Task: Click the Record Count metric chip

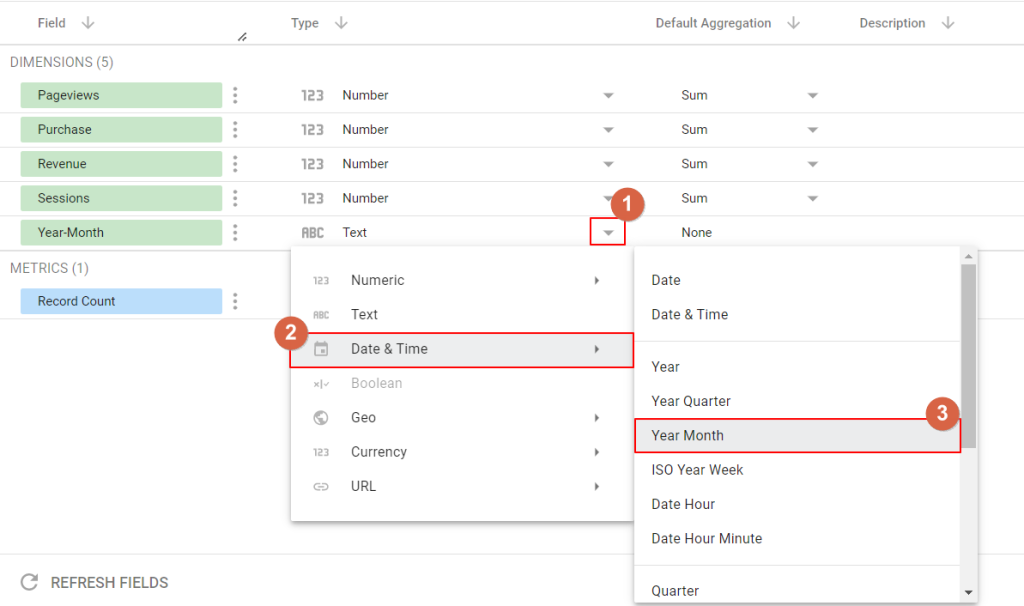Action: click(121, 301)
